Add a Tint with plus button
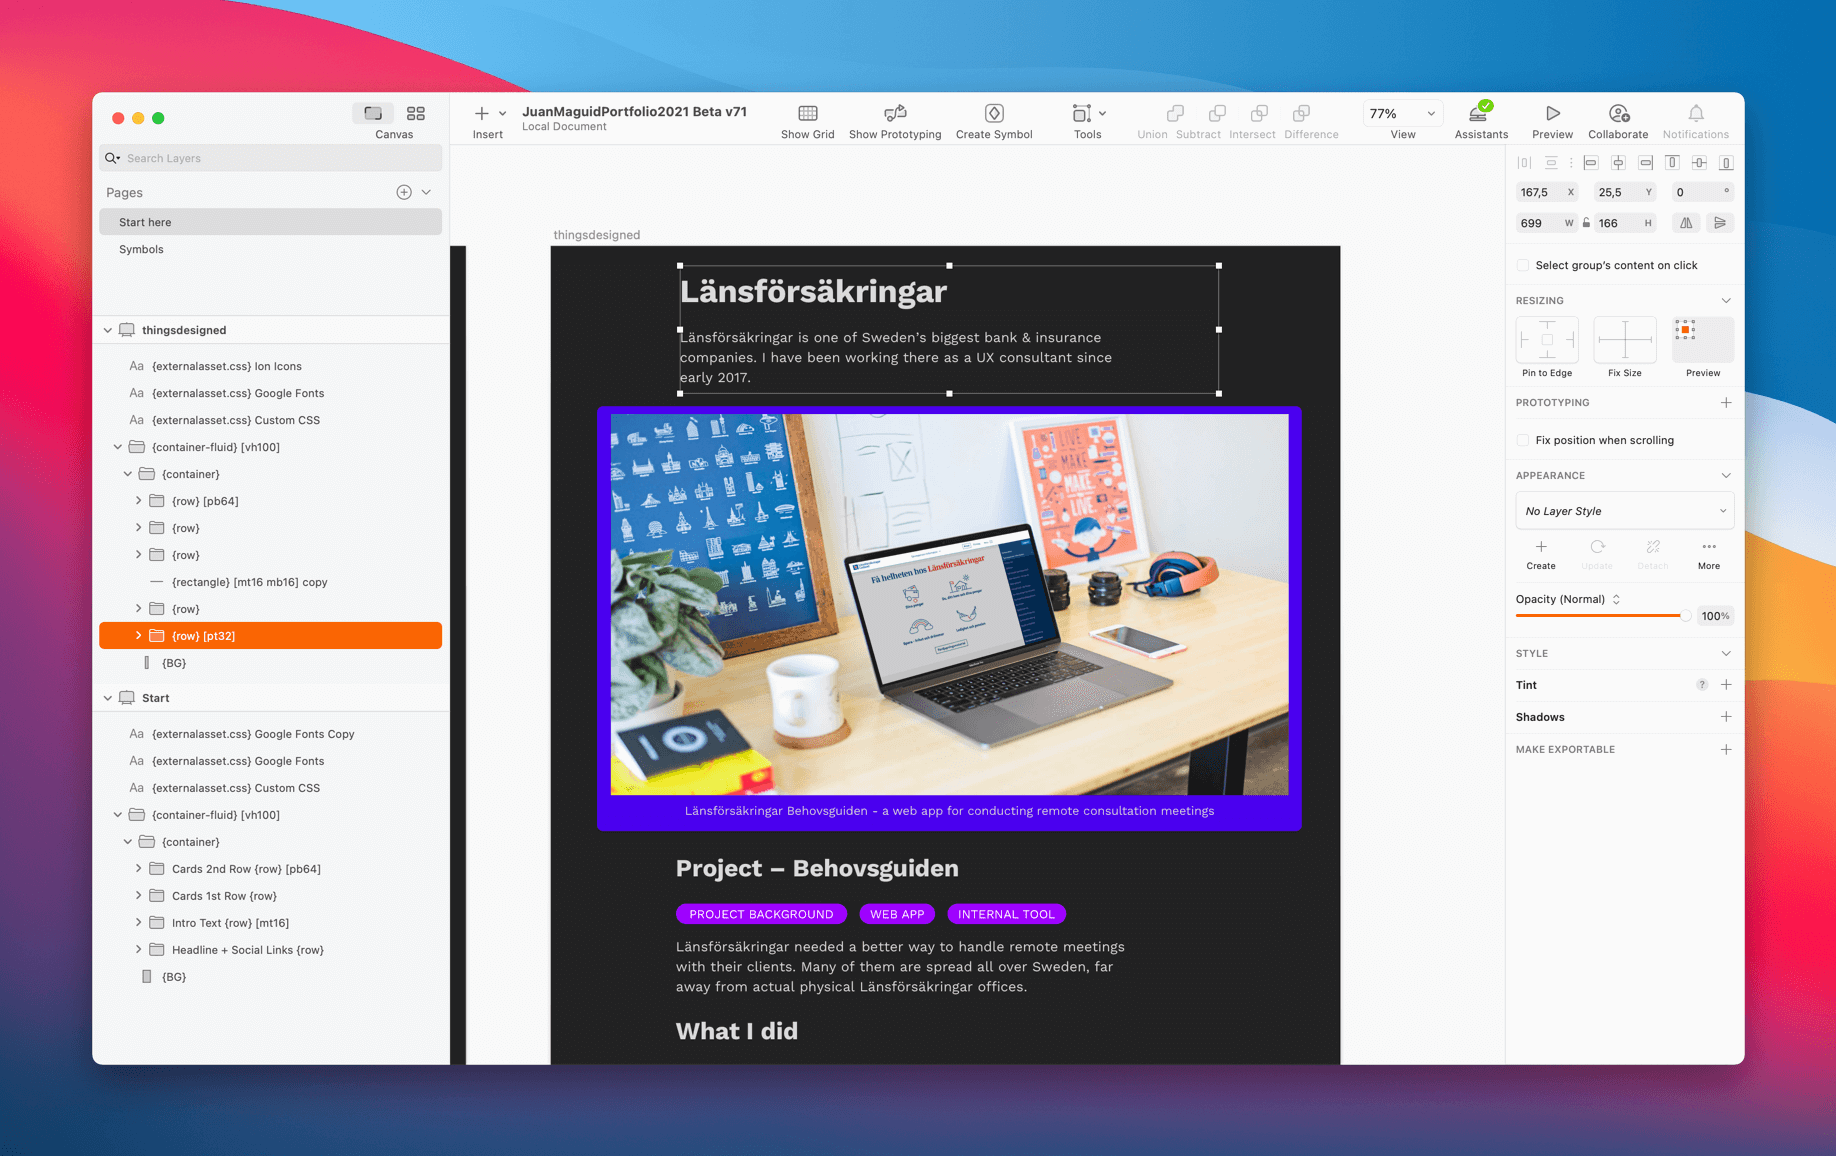The width and height of the screenshot is (1836, 1156). click(x=1726, y=685)
